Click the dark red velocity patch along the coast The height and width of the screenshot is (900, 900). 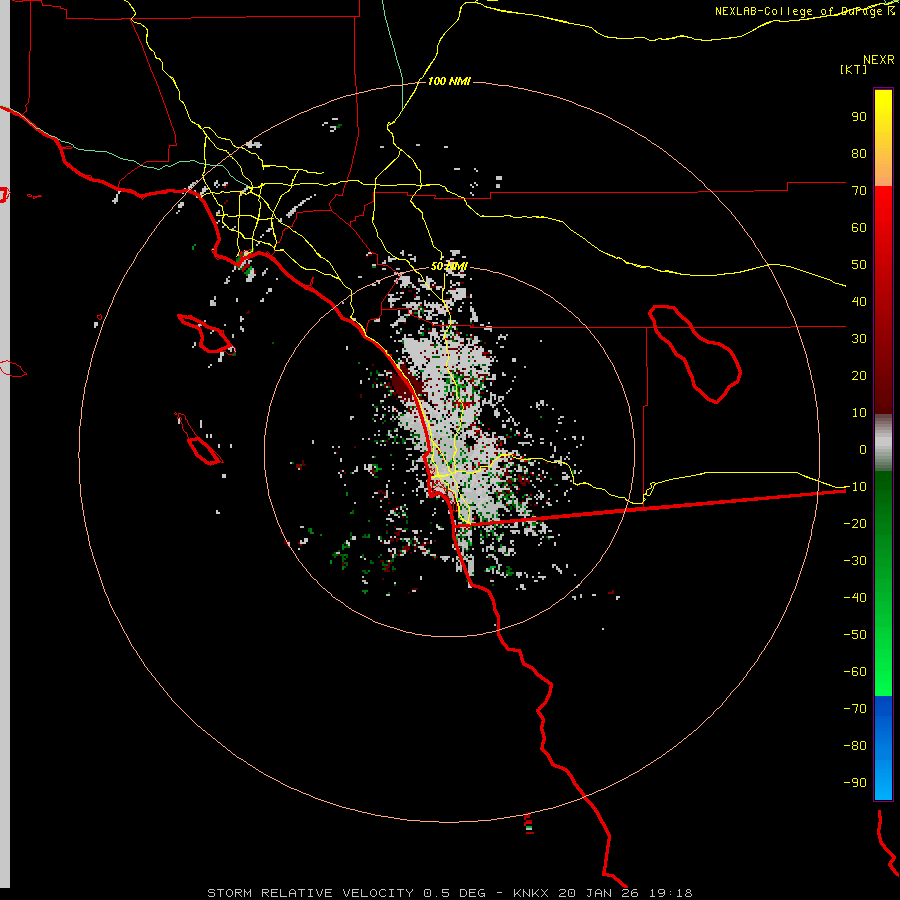407,383
